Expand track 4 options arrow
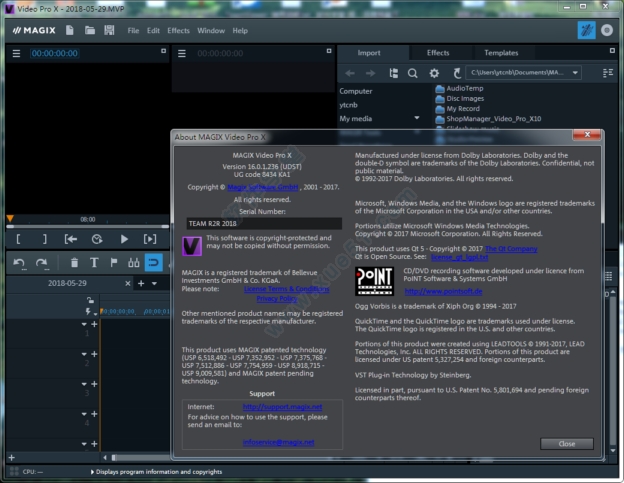624x483 pixels. pos(84,414)
